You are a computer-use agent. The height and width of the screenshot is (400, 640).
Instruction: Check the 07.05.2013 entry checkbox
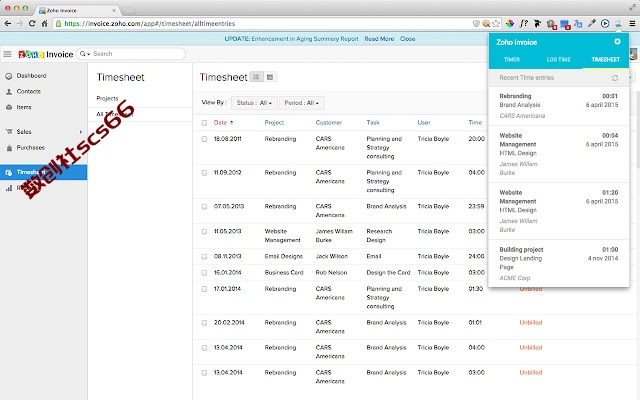click(204, 207)
